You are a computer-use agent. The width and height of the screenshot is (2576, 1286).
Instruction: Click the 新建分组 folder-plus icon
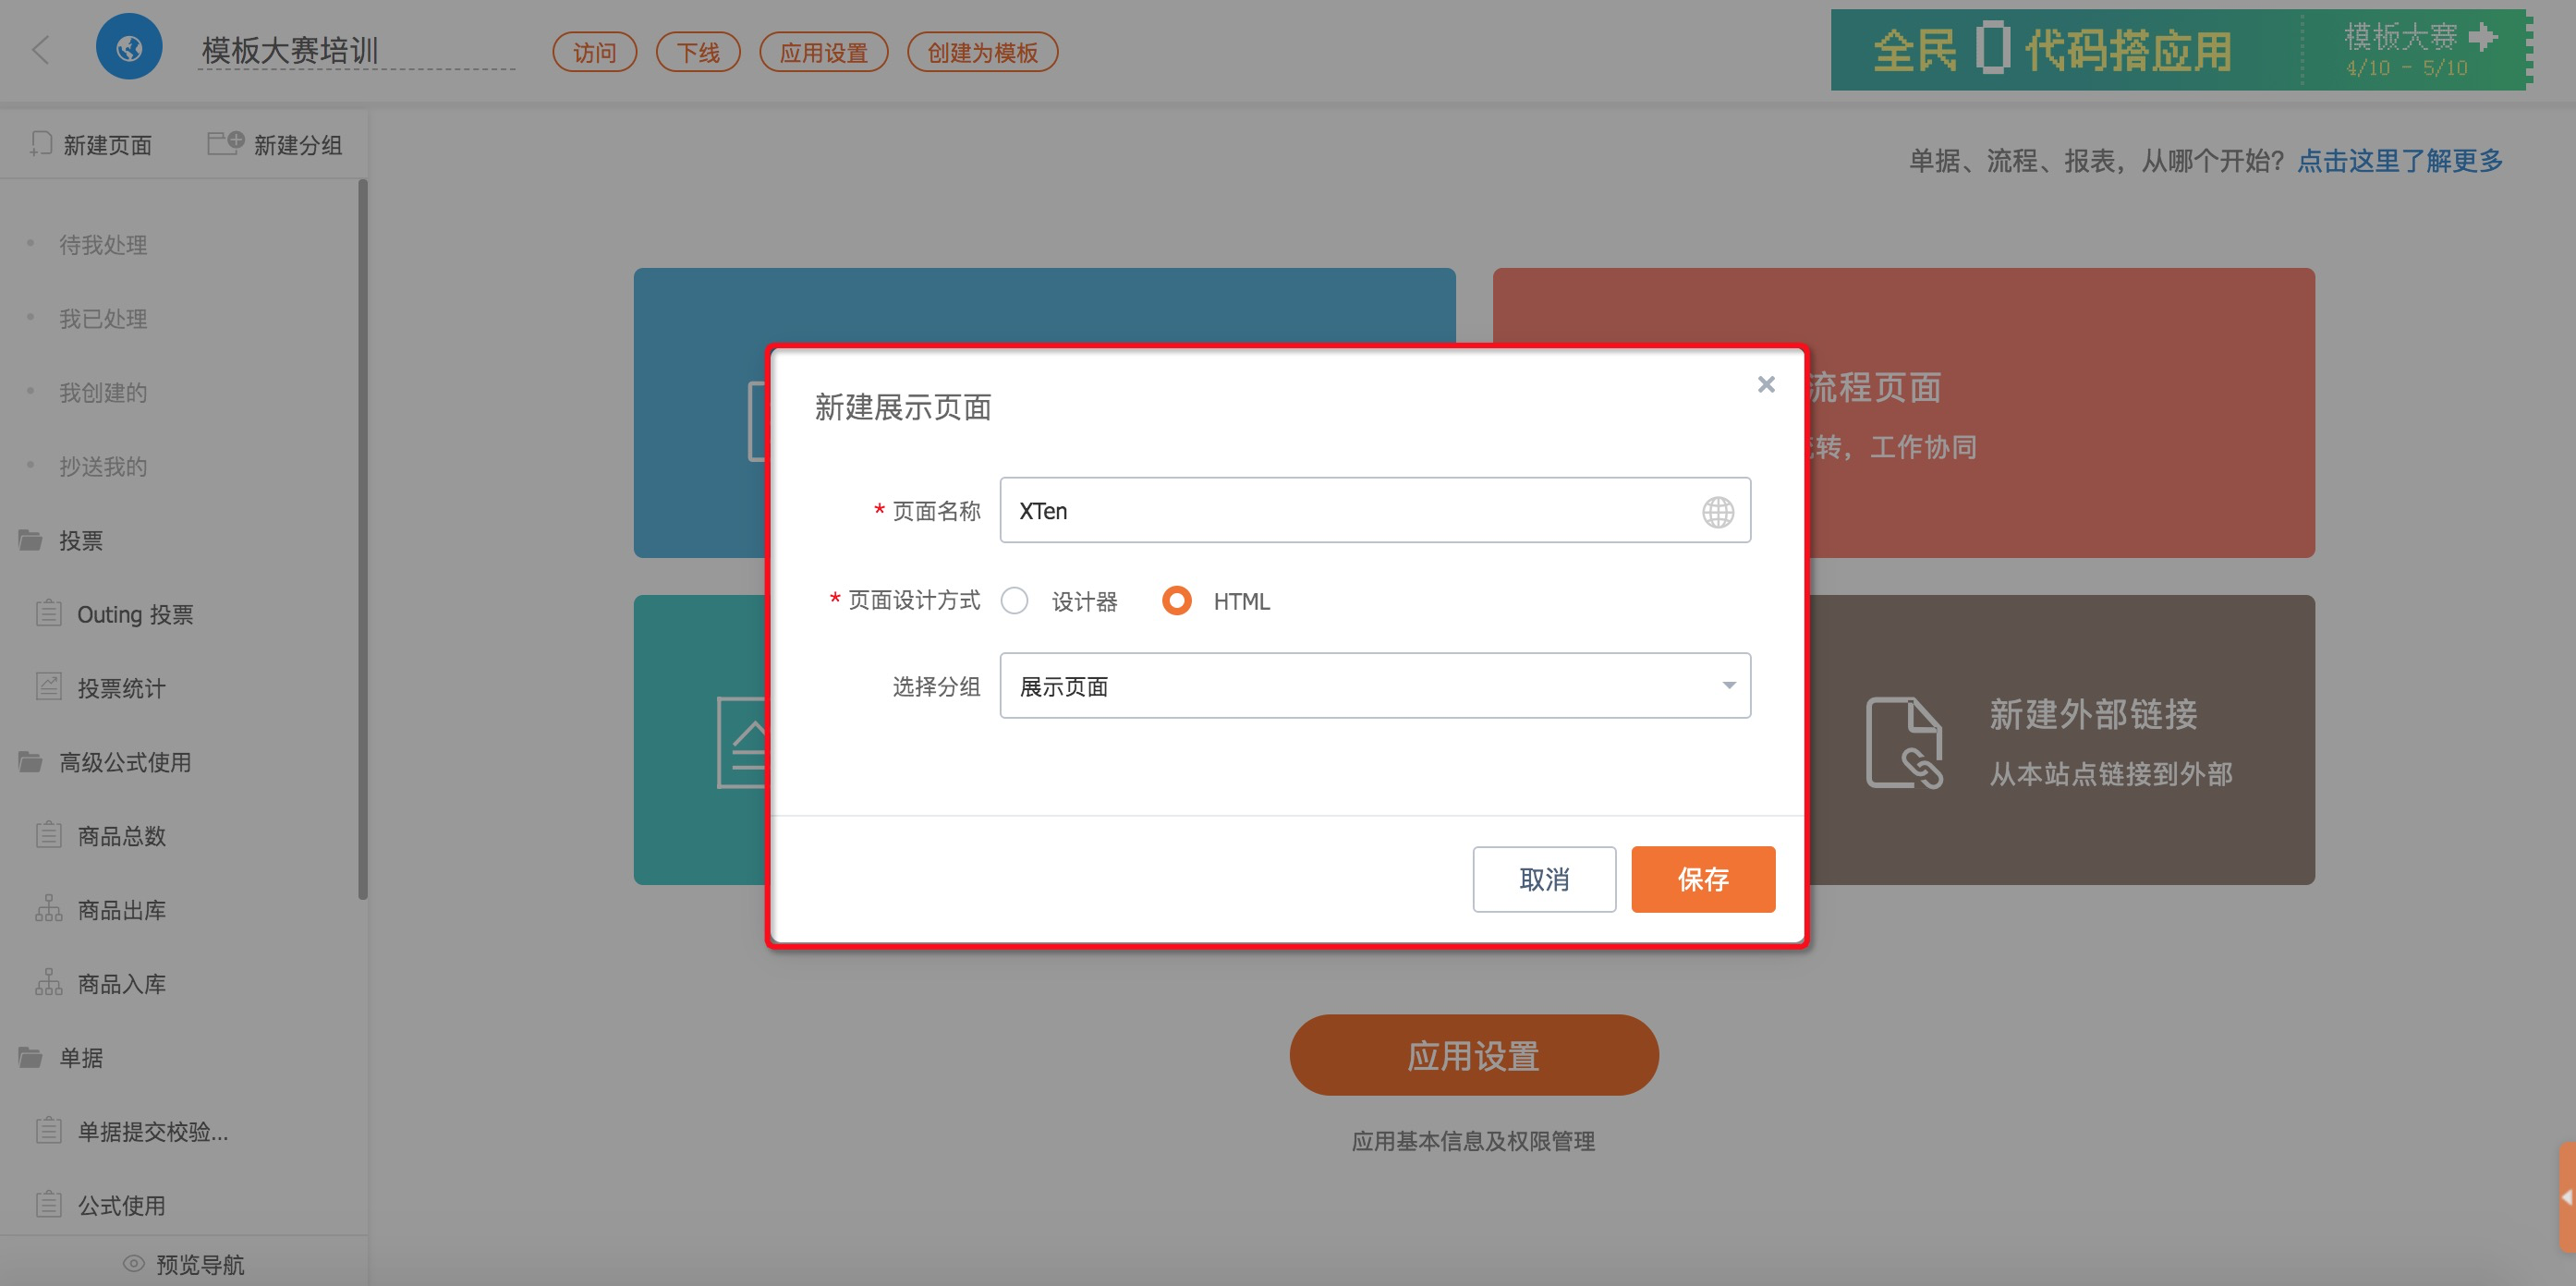pyautogui.click(x=225, y=143)
